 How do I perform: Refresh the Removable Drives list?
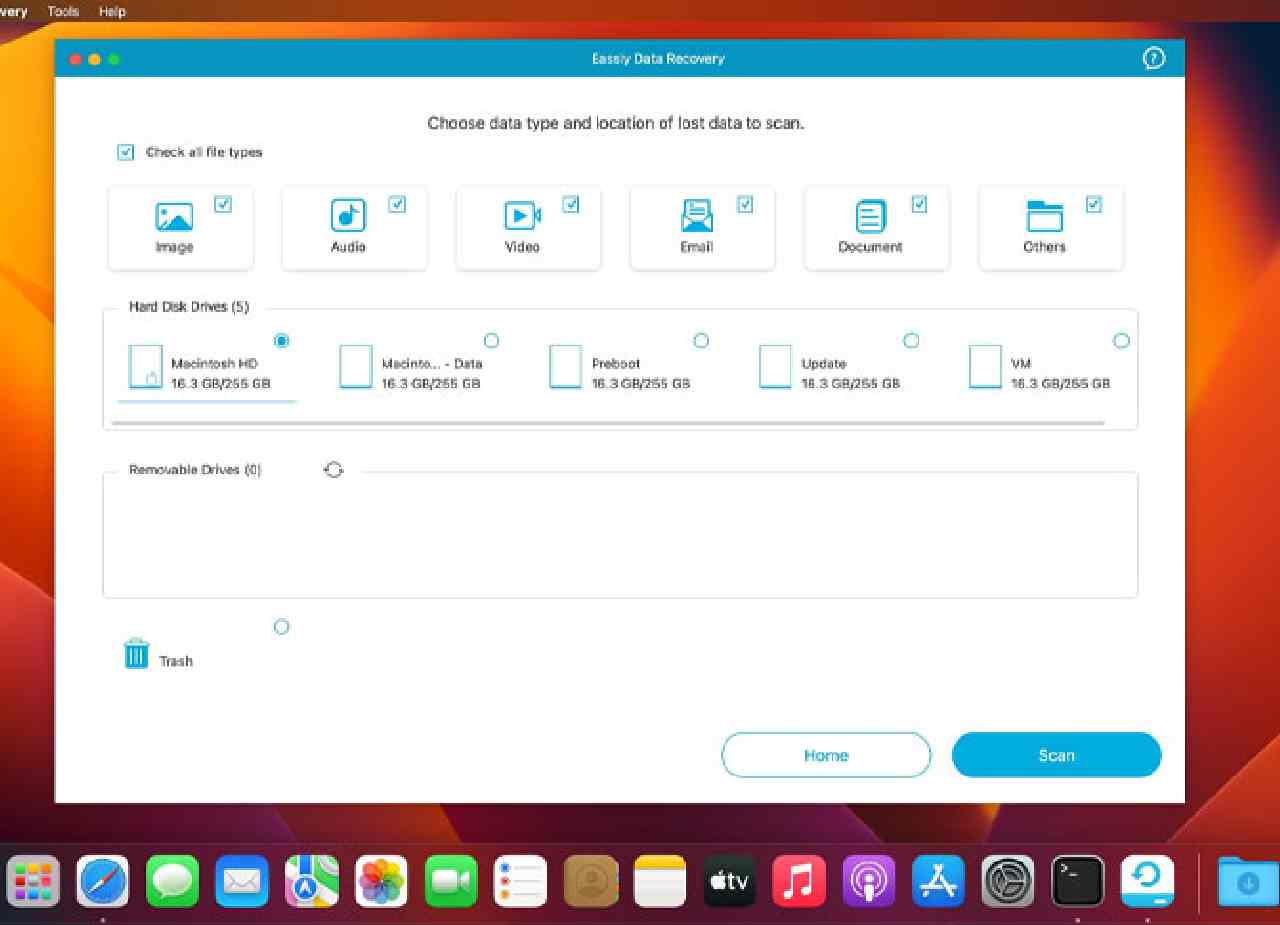coord(334,470)
